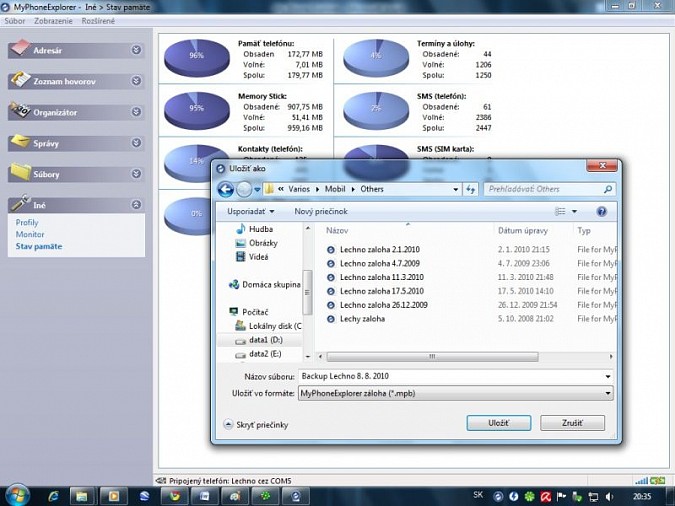
Task: Open the address path dropdown arrow
Action: click(455, 189)
